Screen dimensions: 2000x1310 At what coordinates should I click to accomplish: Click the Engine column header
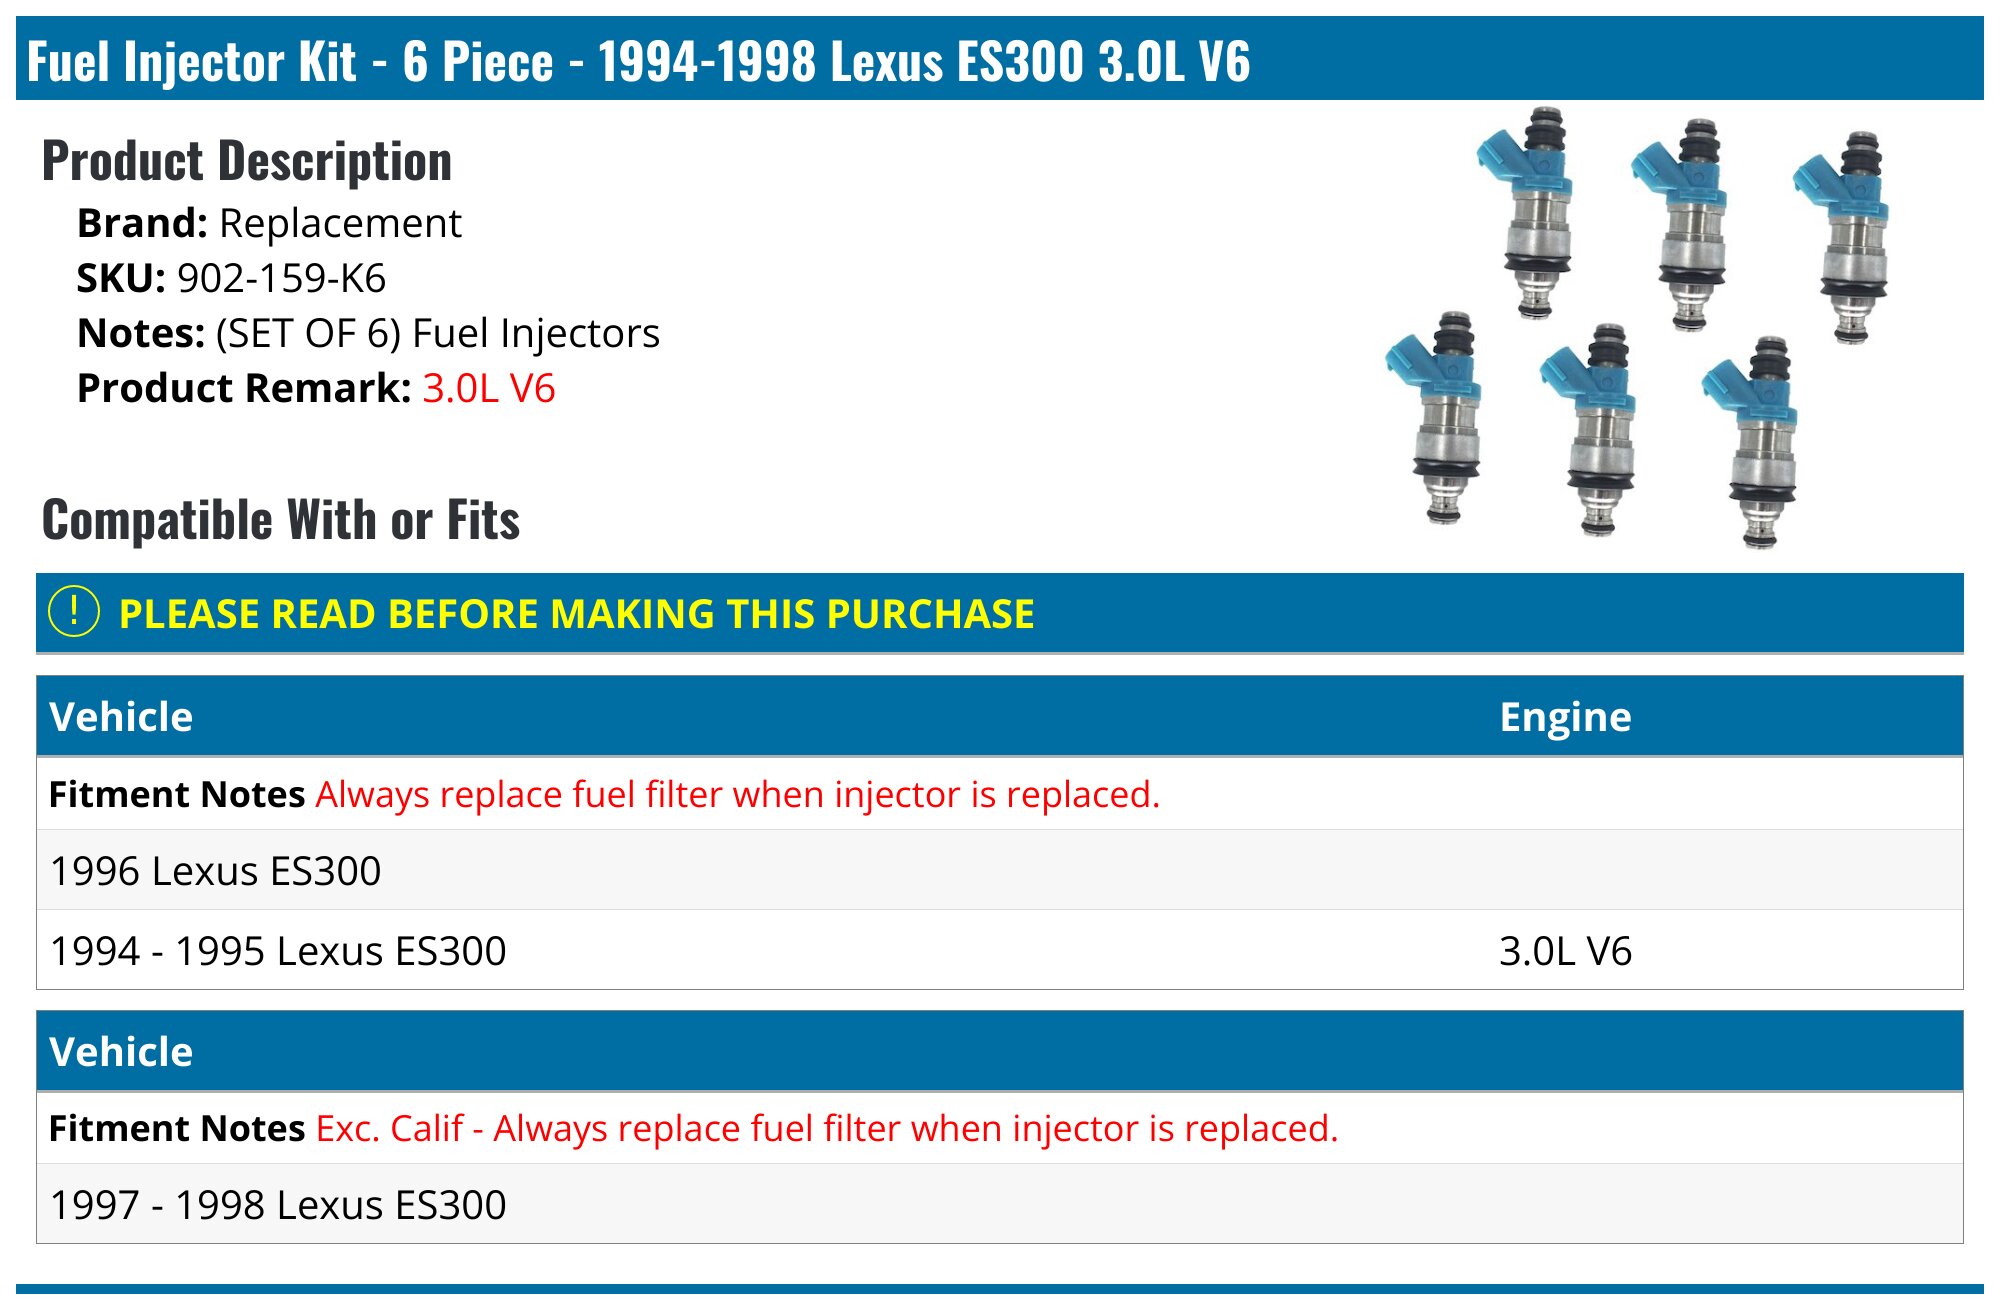pyautogui.click(x=1565, y=717)
